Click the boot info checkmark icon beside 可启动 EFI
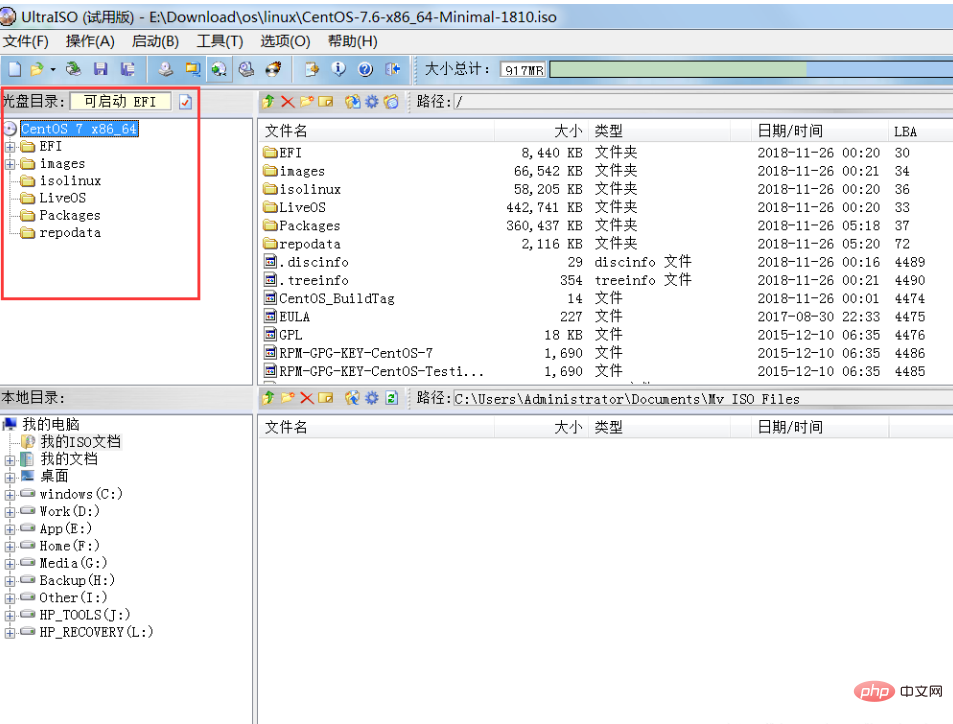953x724 pixels. click(185, 102)
